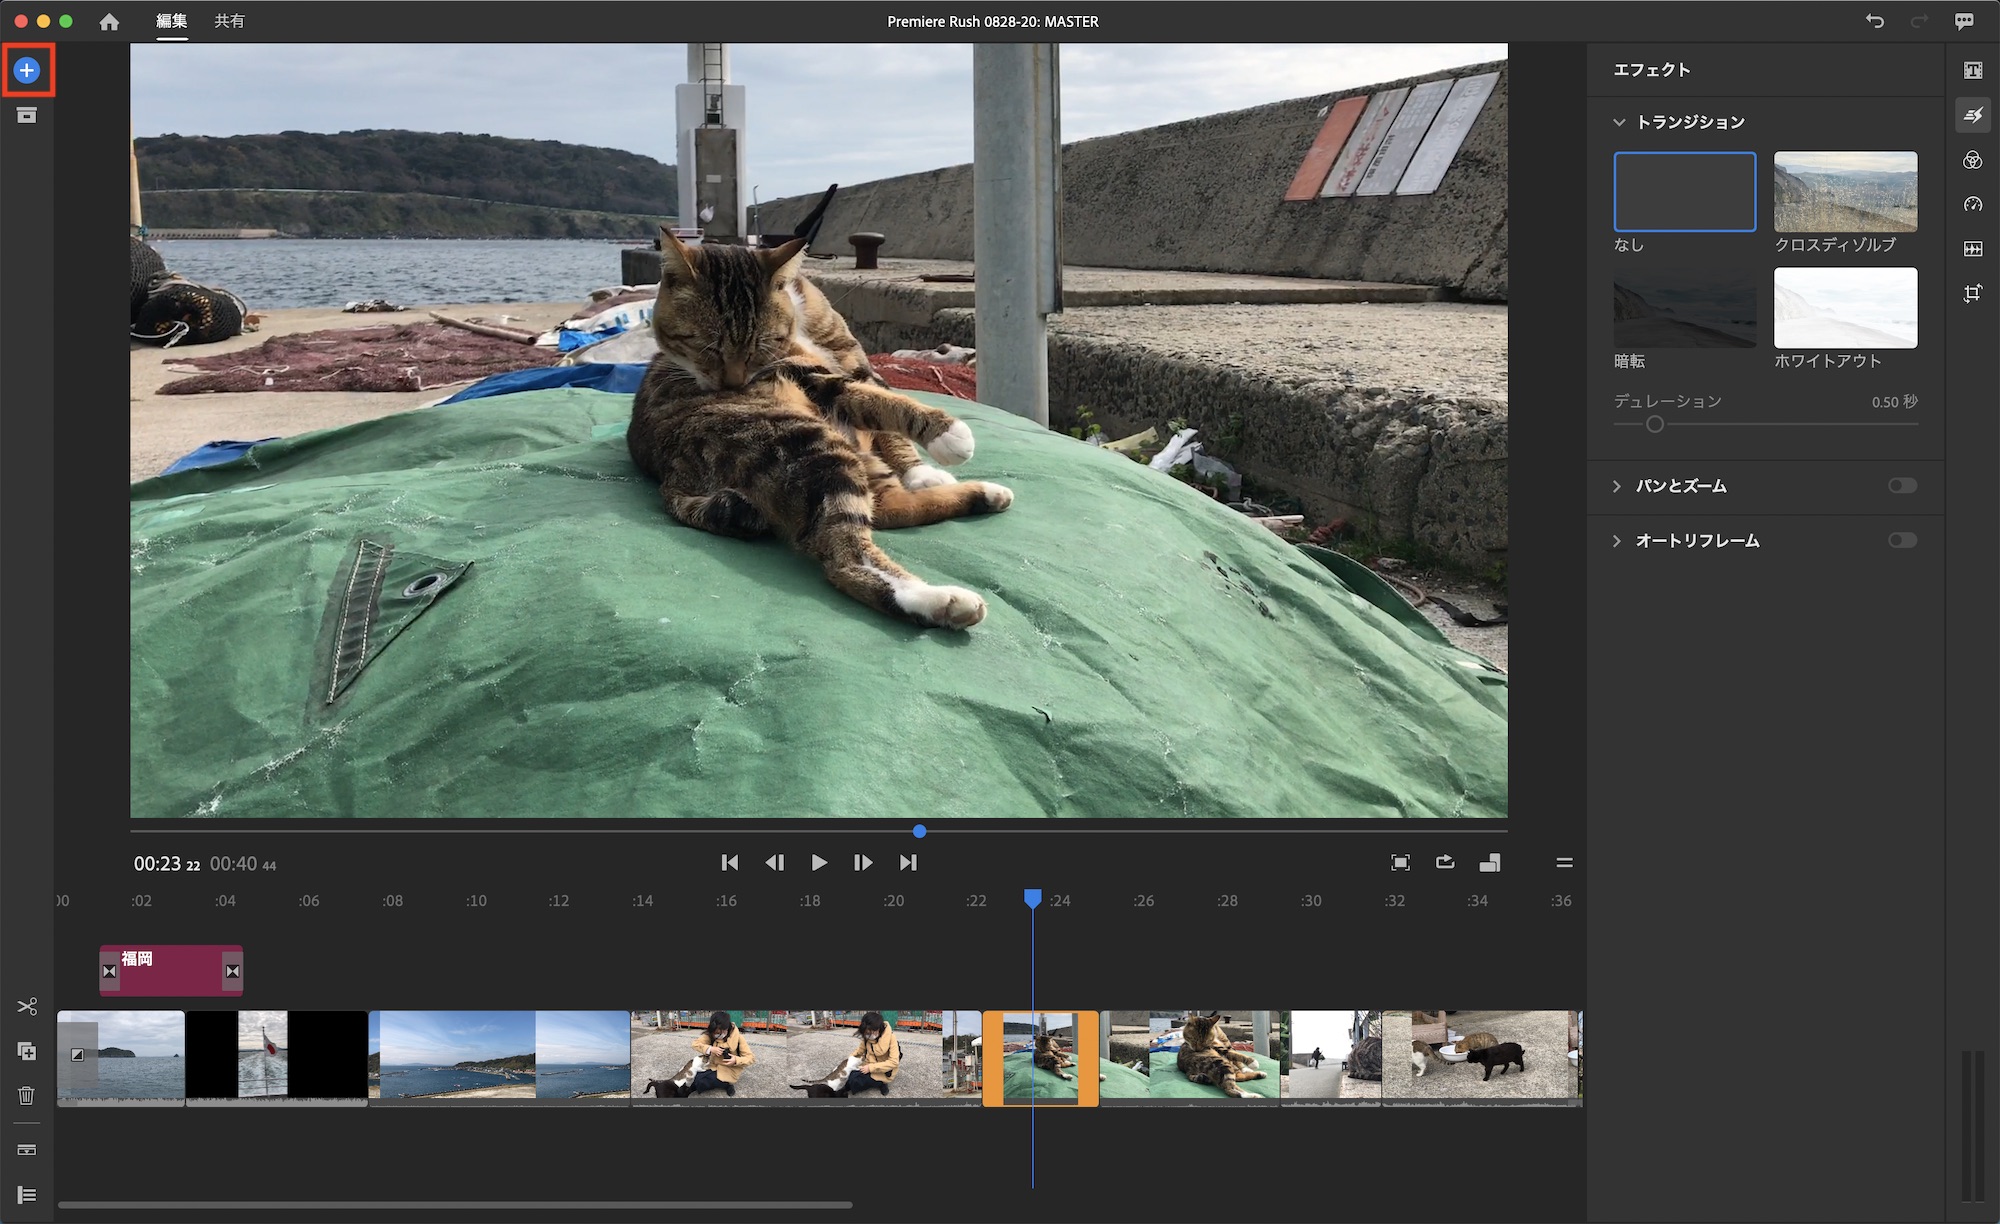
Task: Open the Titles panel icon
Action: coord(1972,70)
